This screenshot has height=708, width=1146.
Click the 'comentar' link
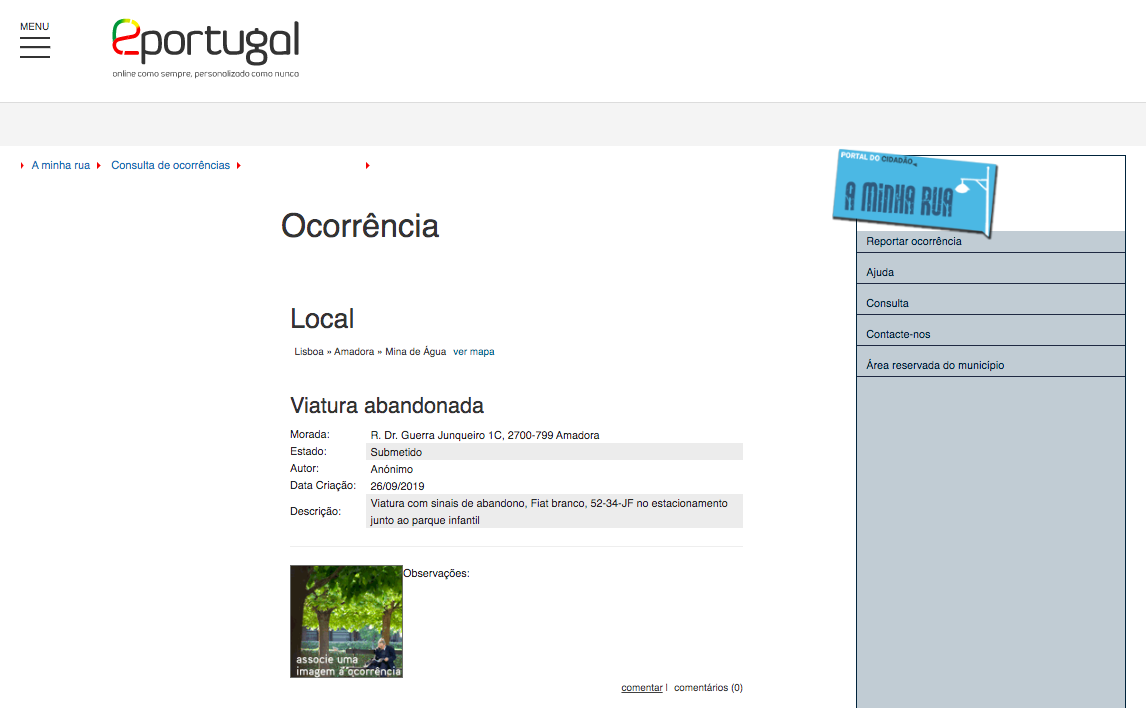click(x=641, y=688)
